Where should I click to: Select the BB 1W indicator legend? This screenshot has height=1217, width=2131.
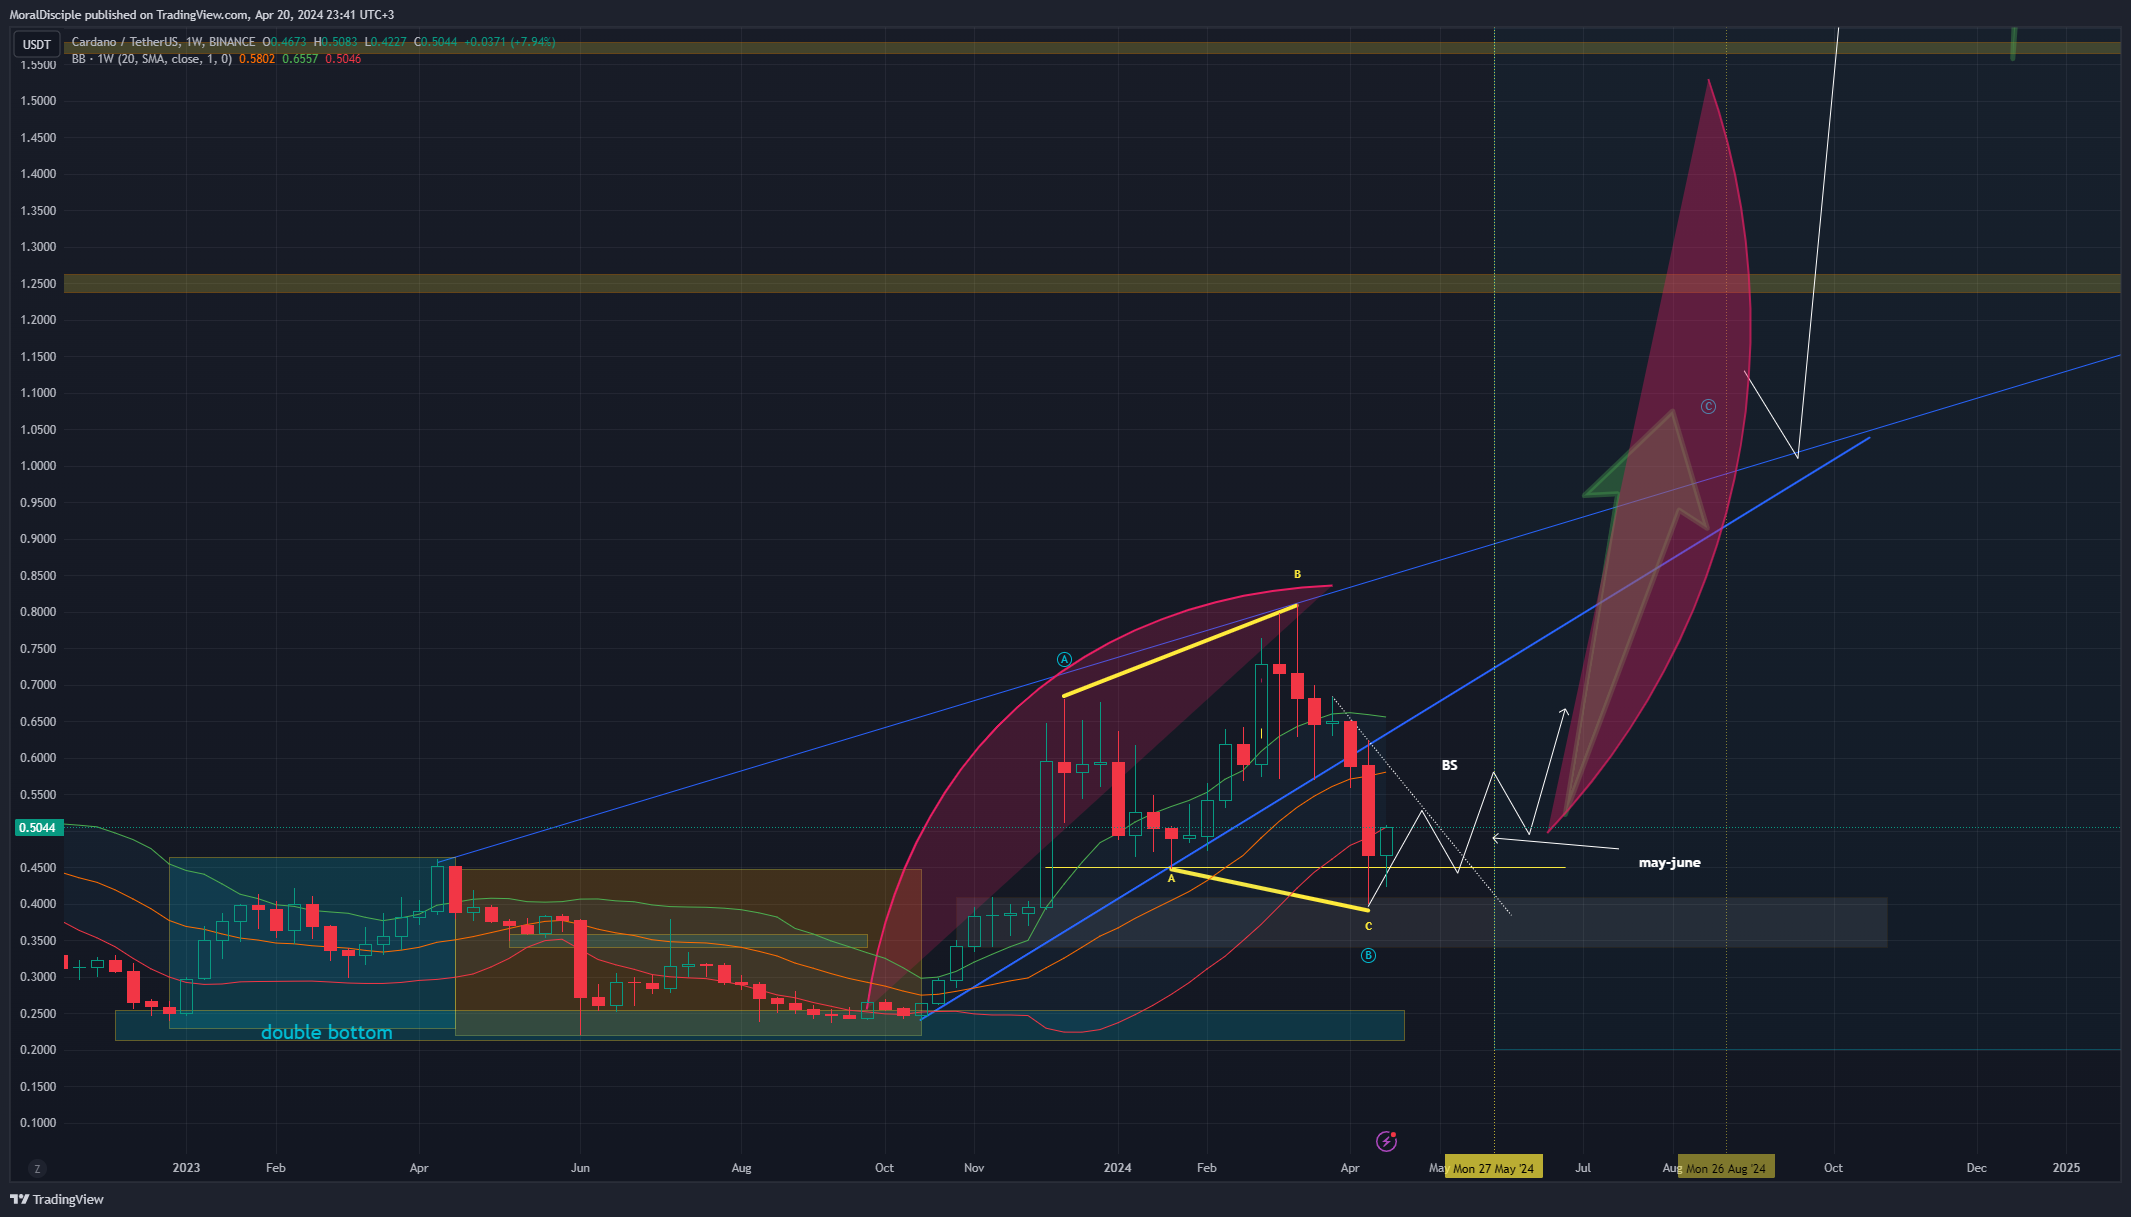(x=152, y=59)
